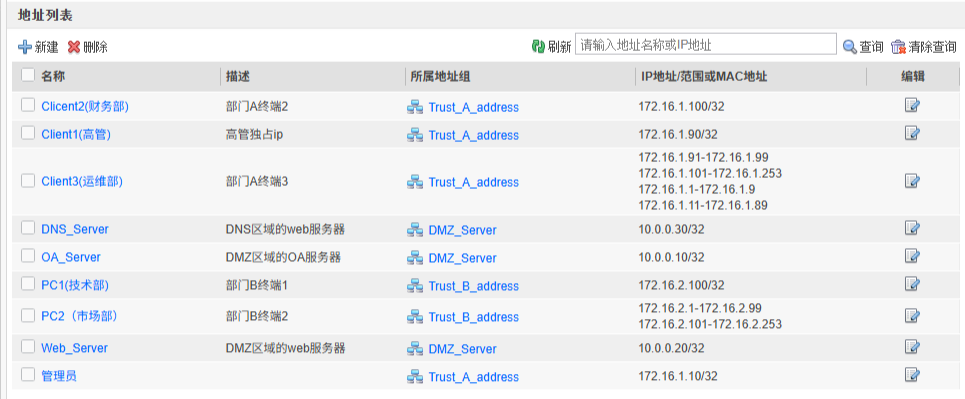Click address group icon in DNS_Server row
The width and height of the screenshot is (965, 399).
point(415,230)
